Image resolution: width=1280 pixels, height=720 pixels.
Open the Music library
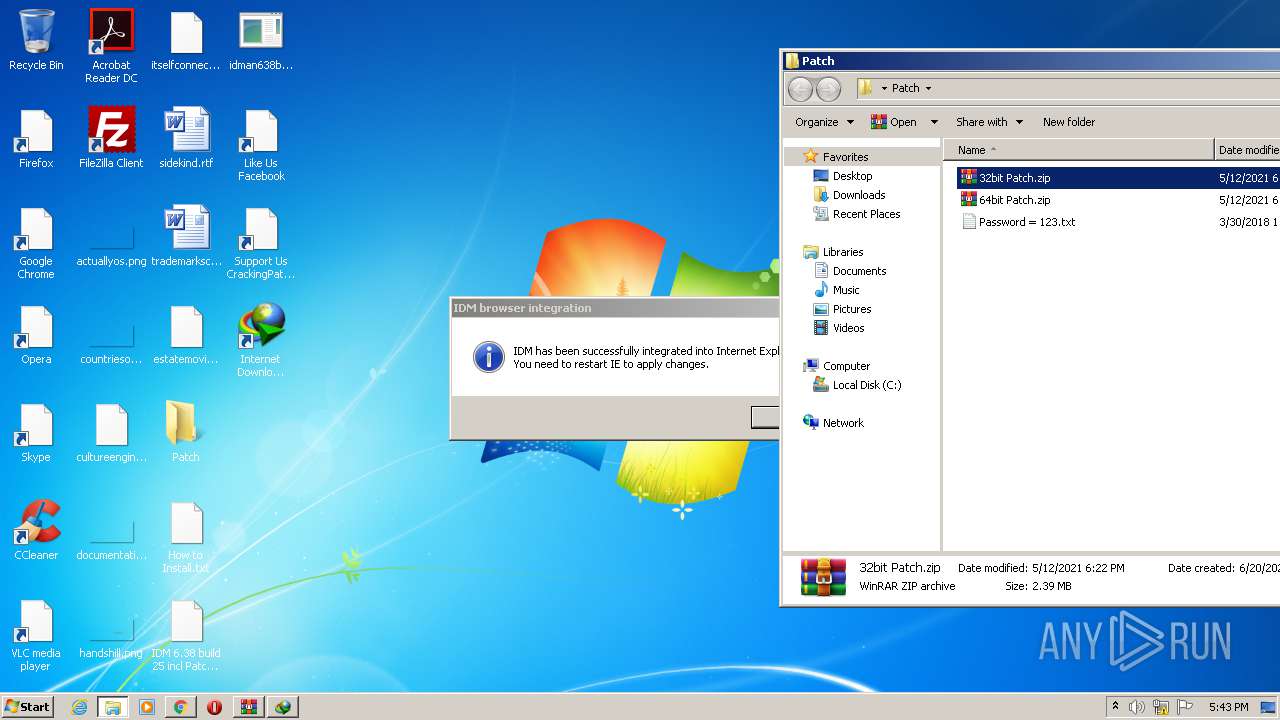[x=846, y=290]
